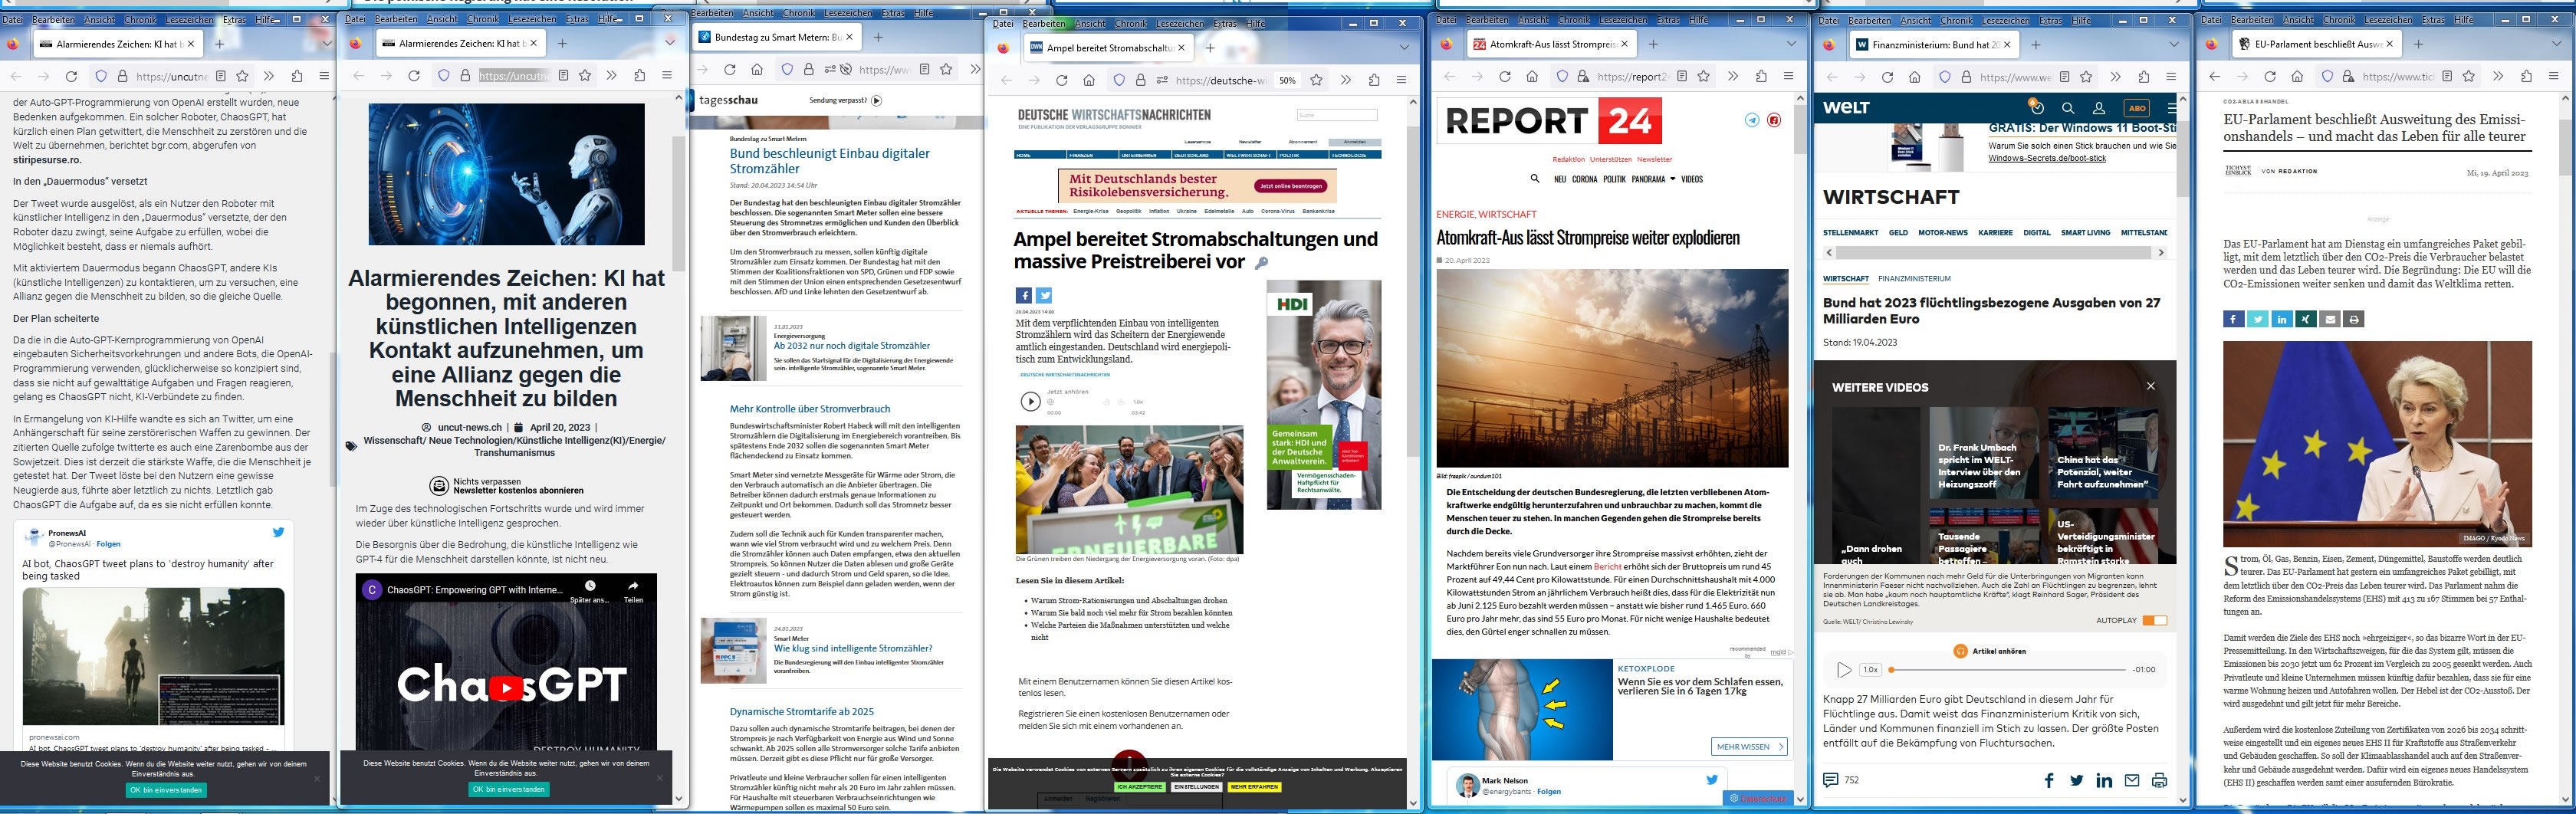Bookmark the Report24 page with the star
The height and width of the screenshot is (814, 2576).
click(1704, 76)
